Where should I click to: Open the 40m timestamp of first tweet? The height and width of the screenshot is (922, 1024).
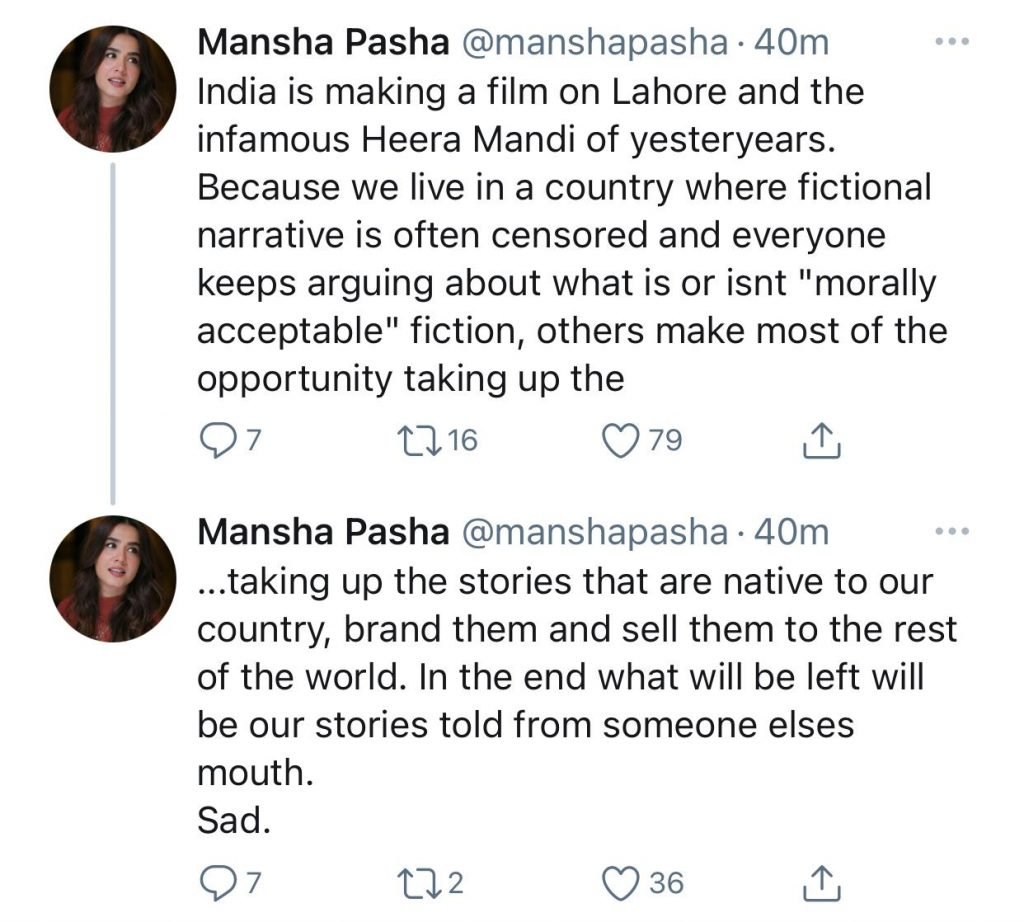pos(792,43)
